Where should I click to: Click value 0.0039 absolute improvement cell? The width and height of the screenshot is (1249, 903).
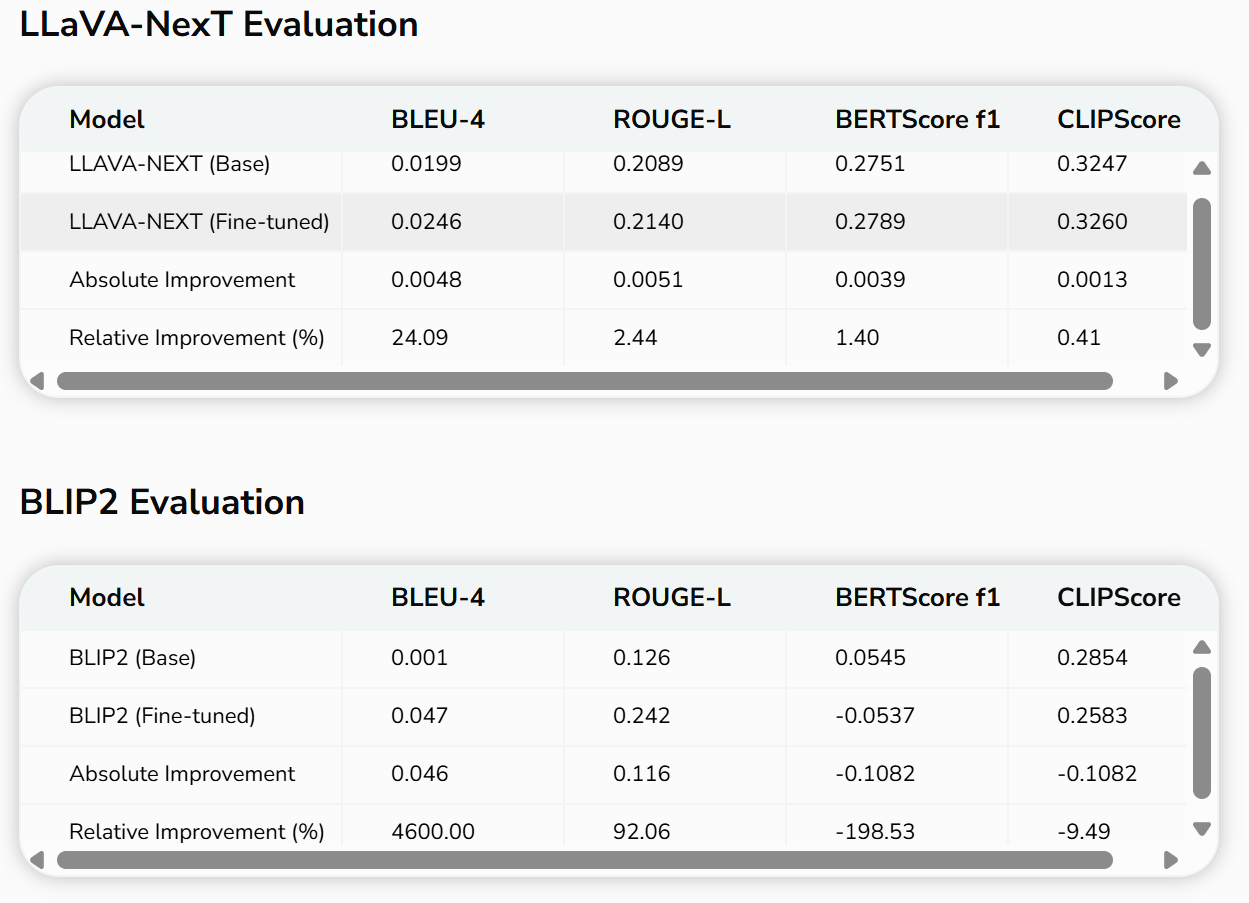(870, 280)
